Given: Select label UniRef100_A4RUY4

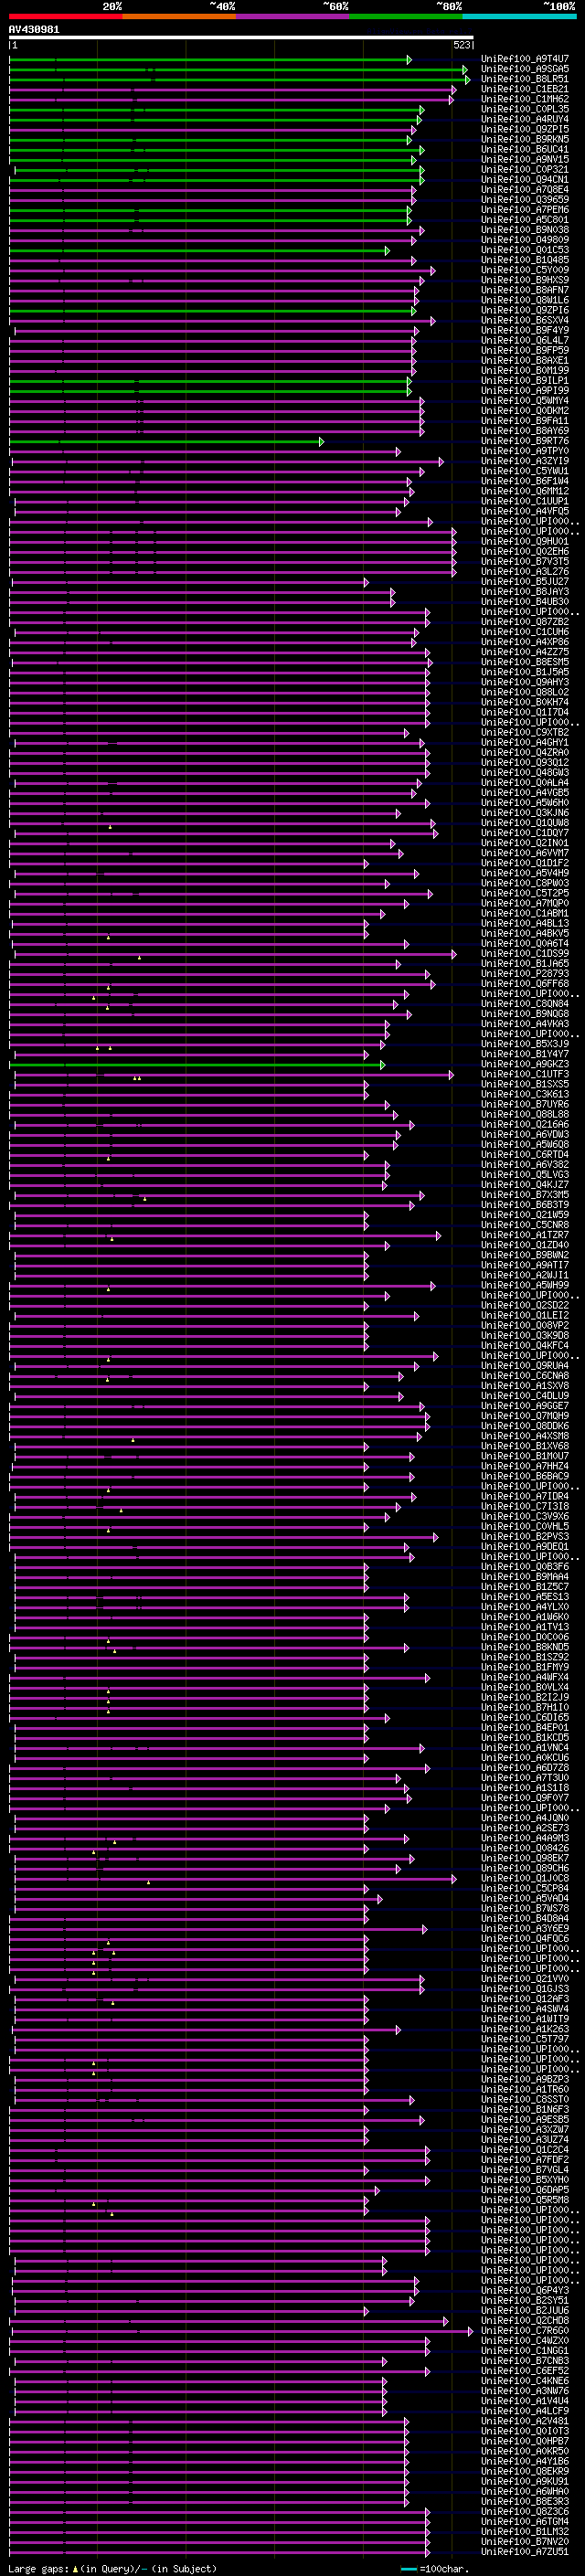Looking at the screenshot, I should tap(525, 119).
